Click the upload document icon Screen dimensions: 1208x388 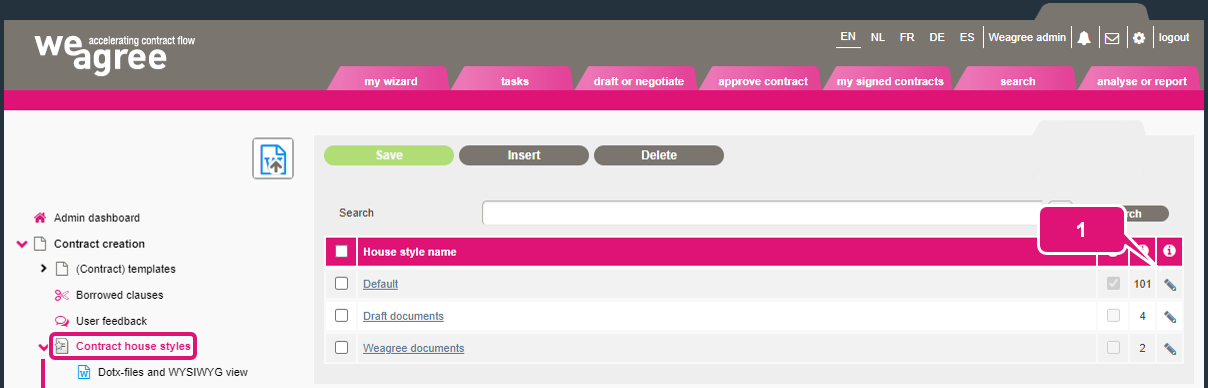(272, 158)
